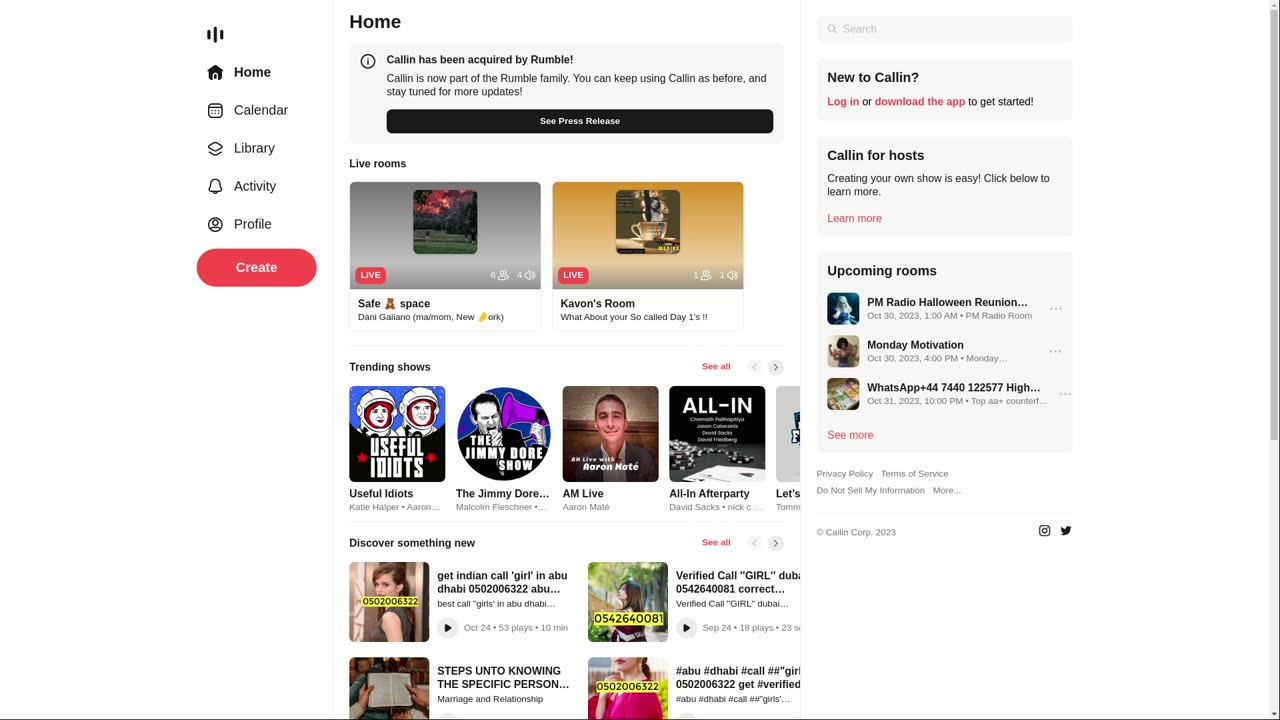Open the Useful Idiots show title
1280x720 pixels.
point(381,494)
